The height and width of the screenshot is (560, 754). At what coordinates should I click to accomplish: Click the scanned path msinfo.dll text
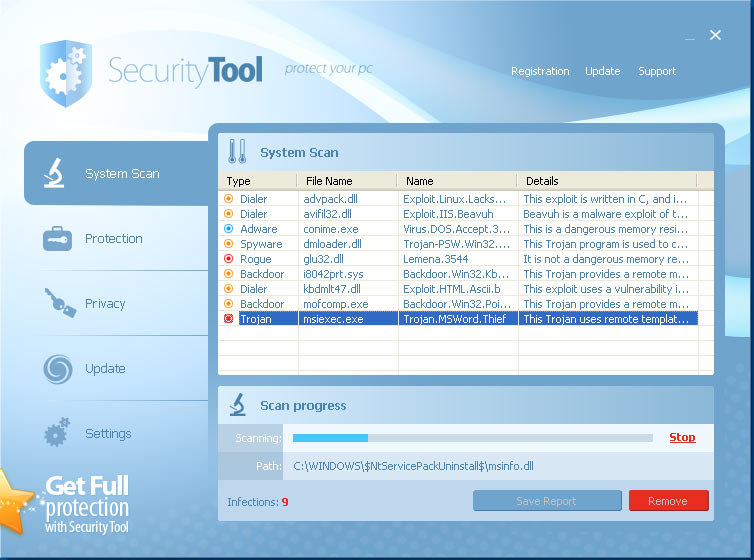[413, 466]
